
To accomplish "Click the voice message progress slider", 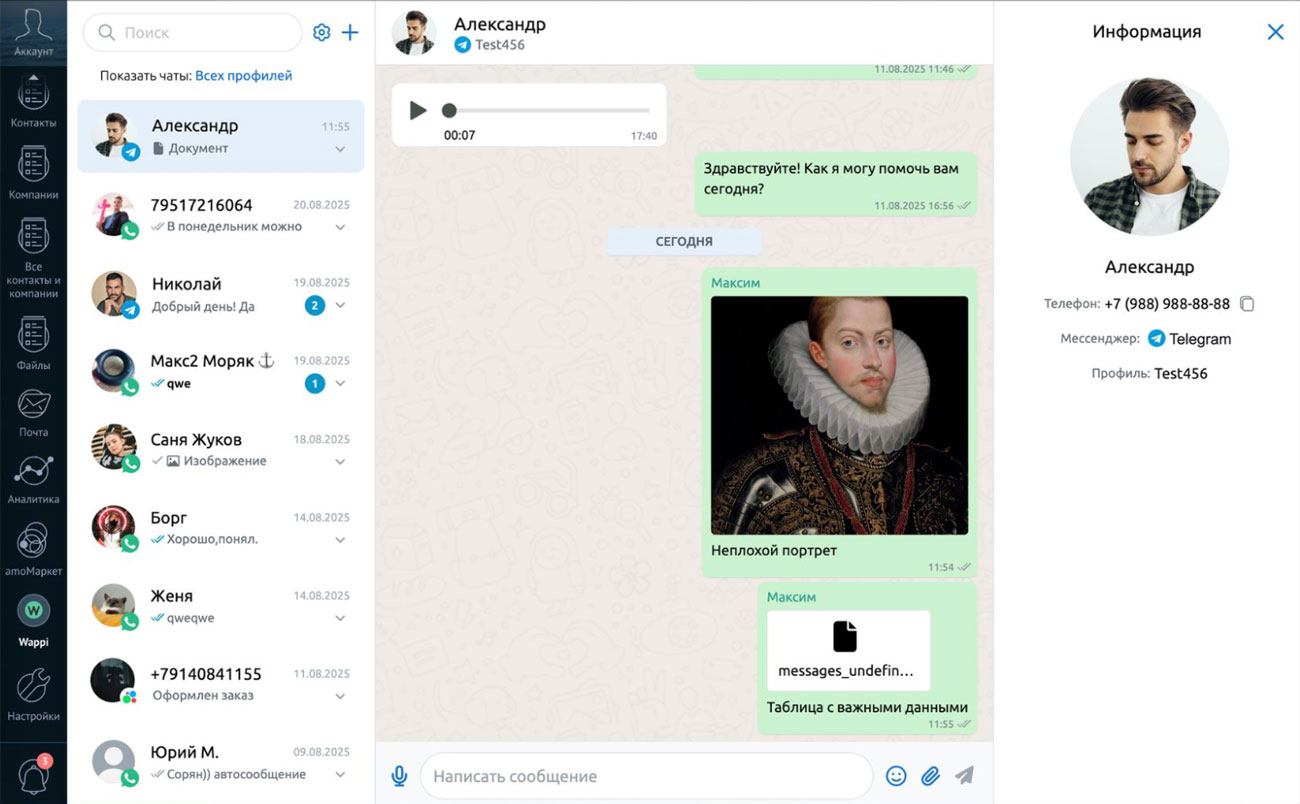I will click(550, 110).
